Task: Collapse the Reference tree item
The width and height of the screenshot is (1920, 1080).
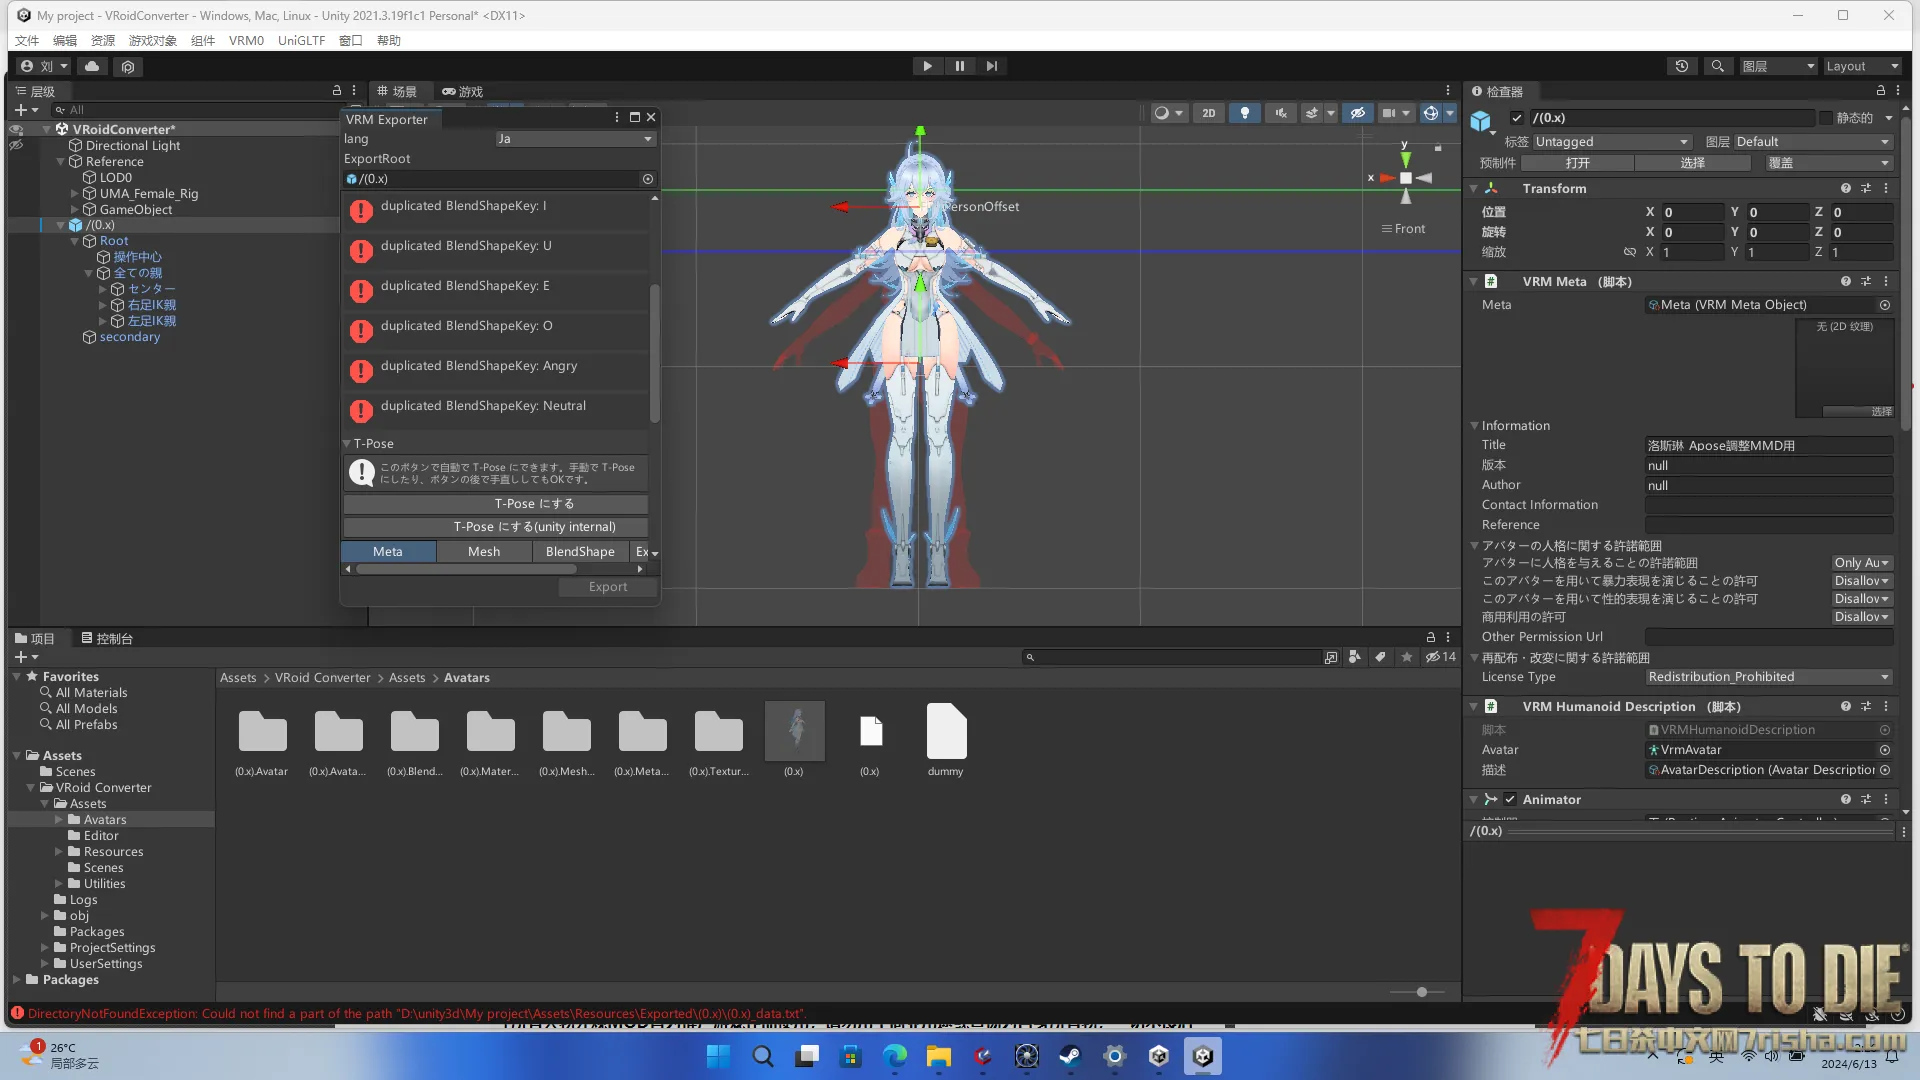Action: [61, 162]
